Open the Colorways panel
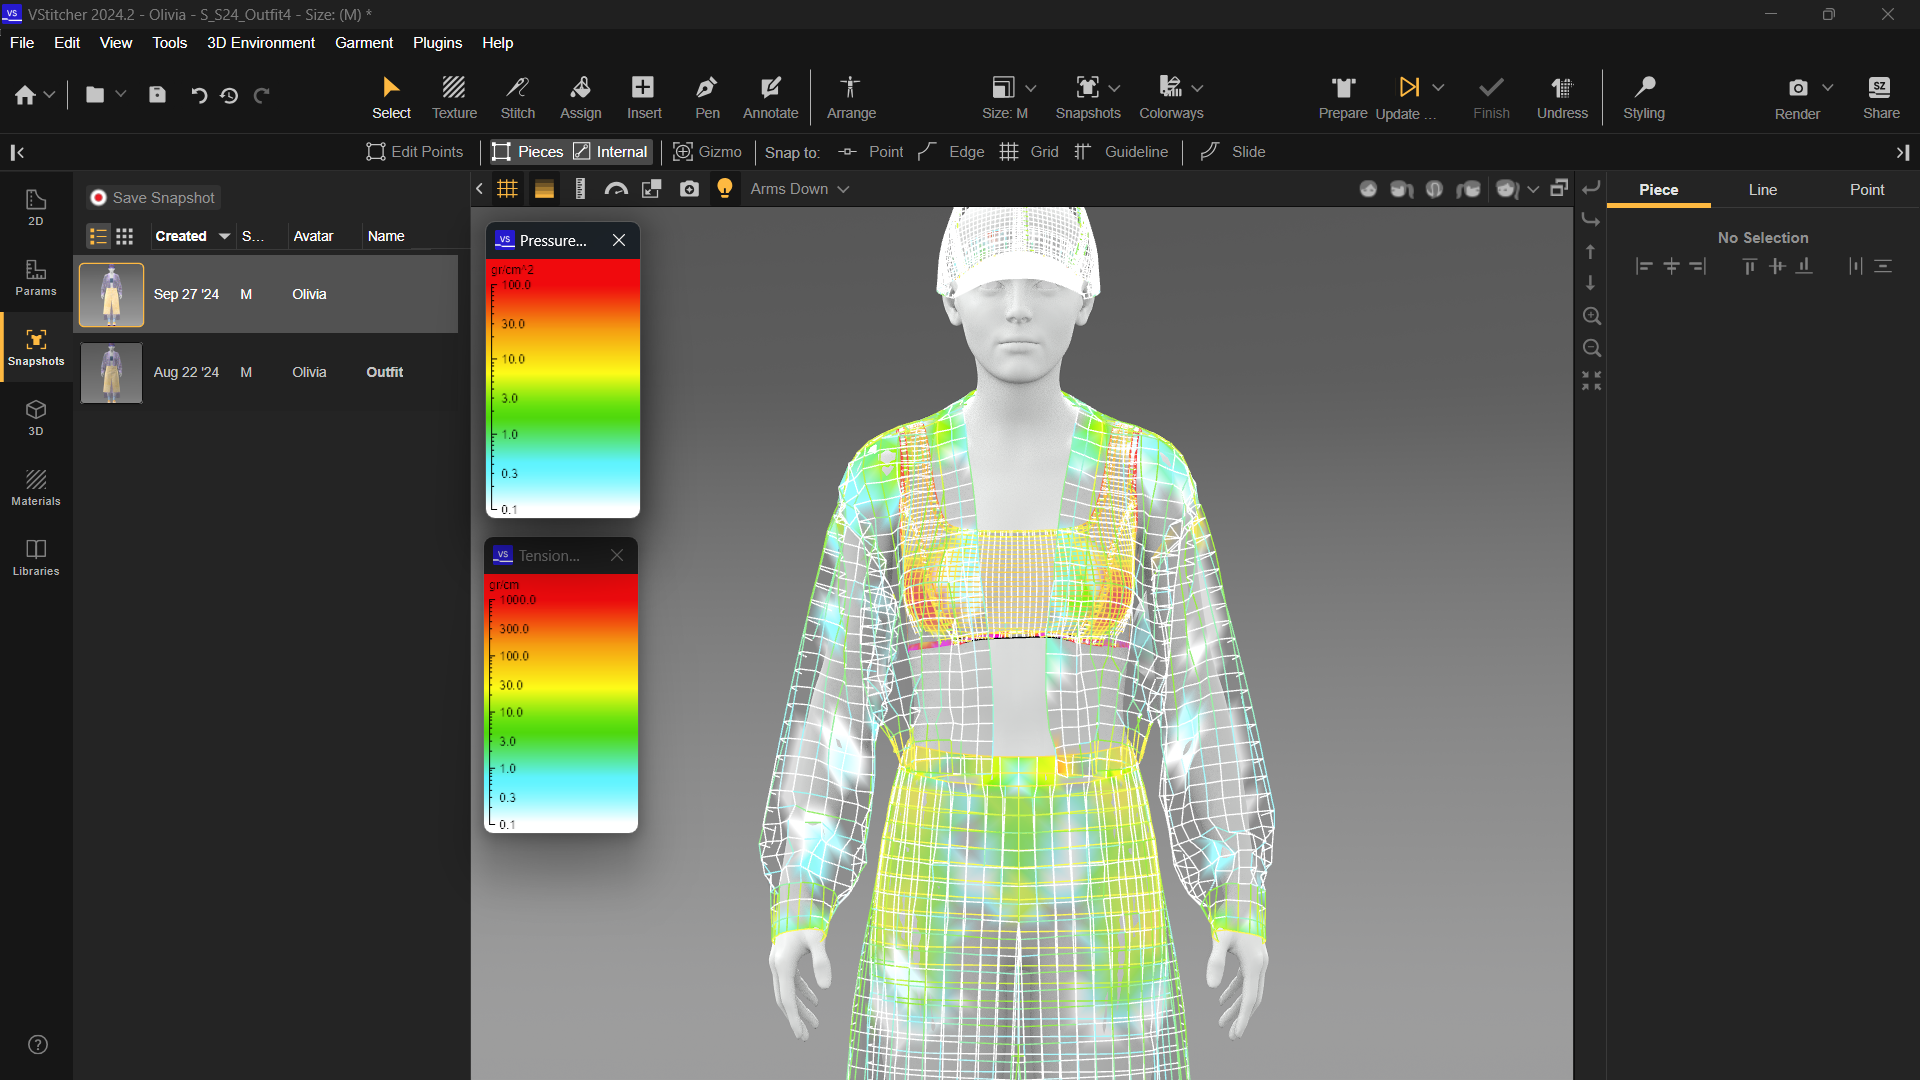The height and width of the screenshot is (1080, 1920). [1170, 96]
